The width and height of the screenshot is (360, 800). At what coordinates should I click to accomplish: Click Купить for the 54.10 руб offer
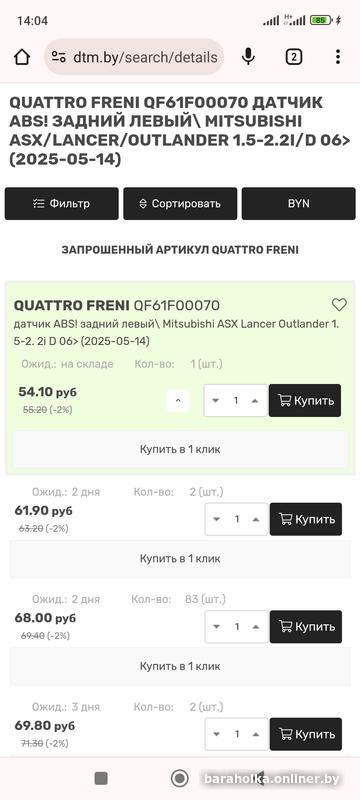point(305,401)
